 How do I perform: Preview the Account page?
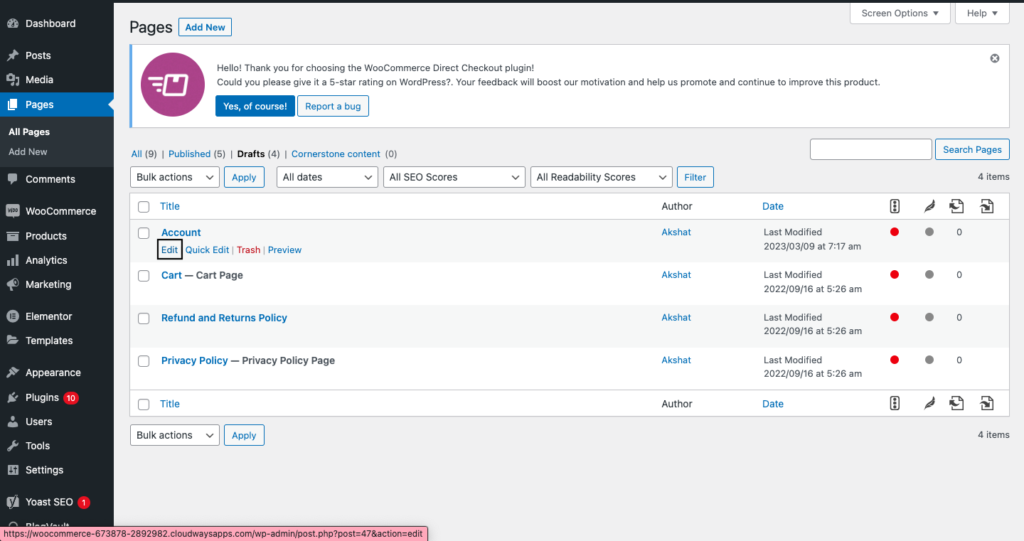pyautogui.click(x=285, y=250)
